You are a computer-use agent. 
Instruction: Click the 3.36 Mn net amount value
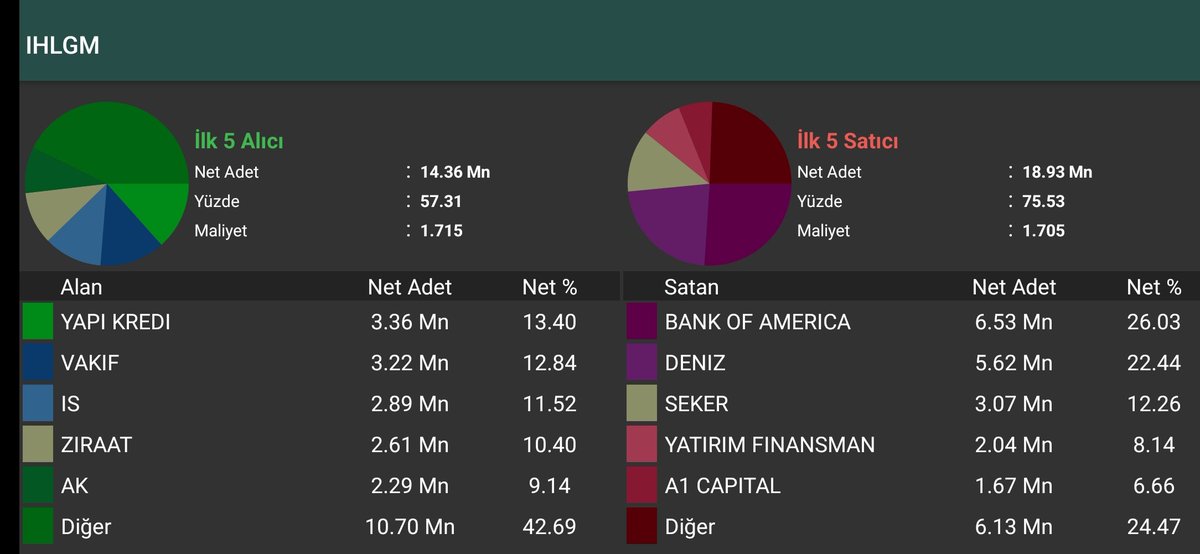(410, 322)
